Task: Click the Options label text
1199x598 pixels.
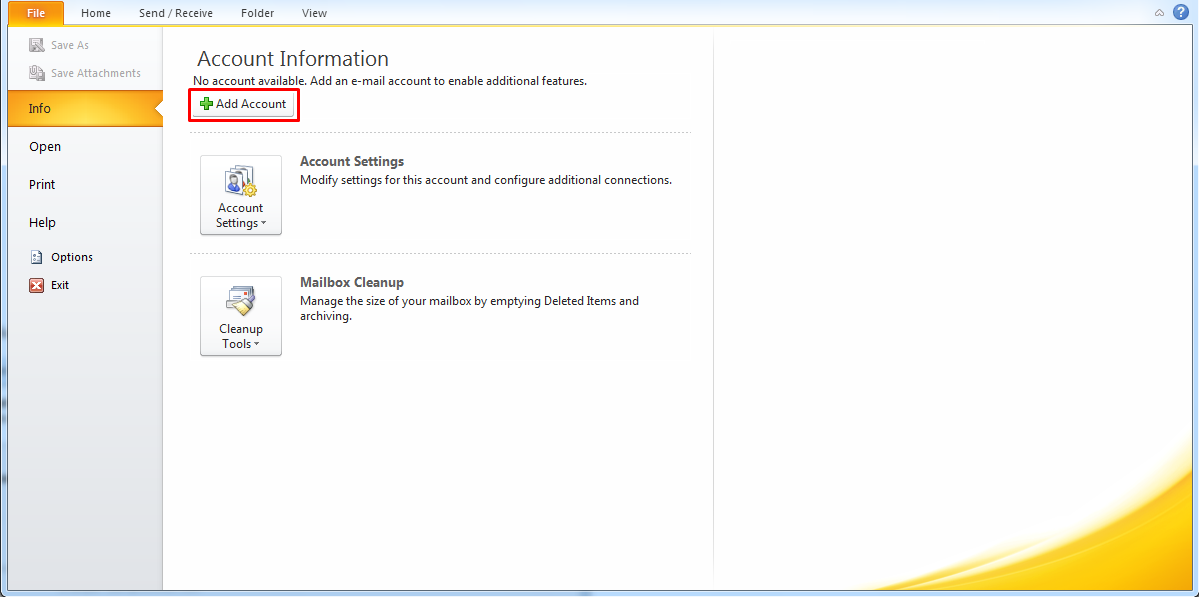Action: coord(72,257)
